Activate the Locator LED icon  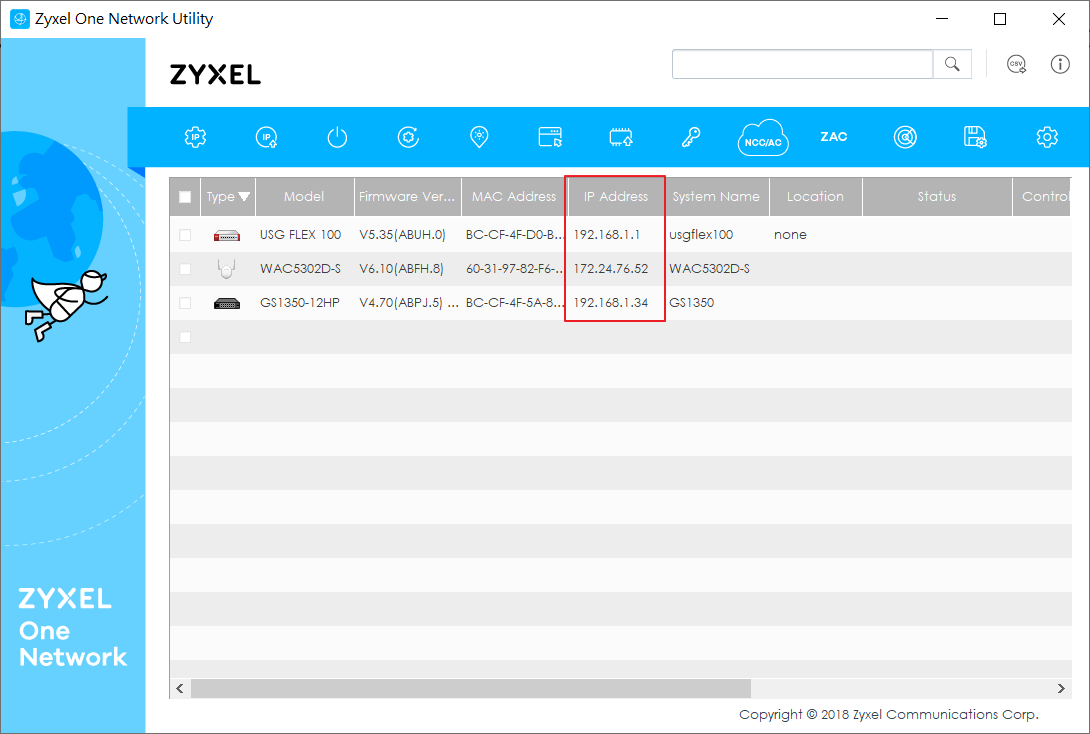[x=479, y=137]
